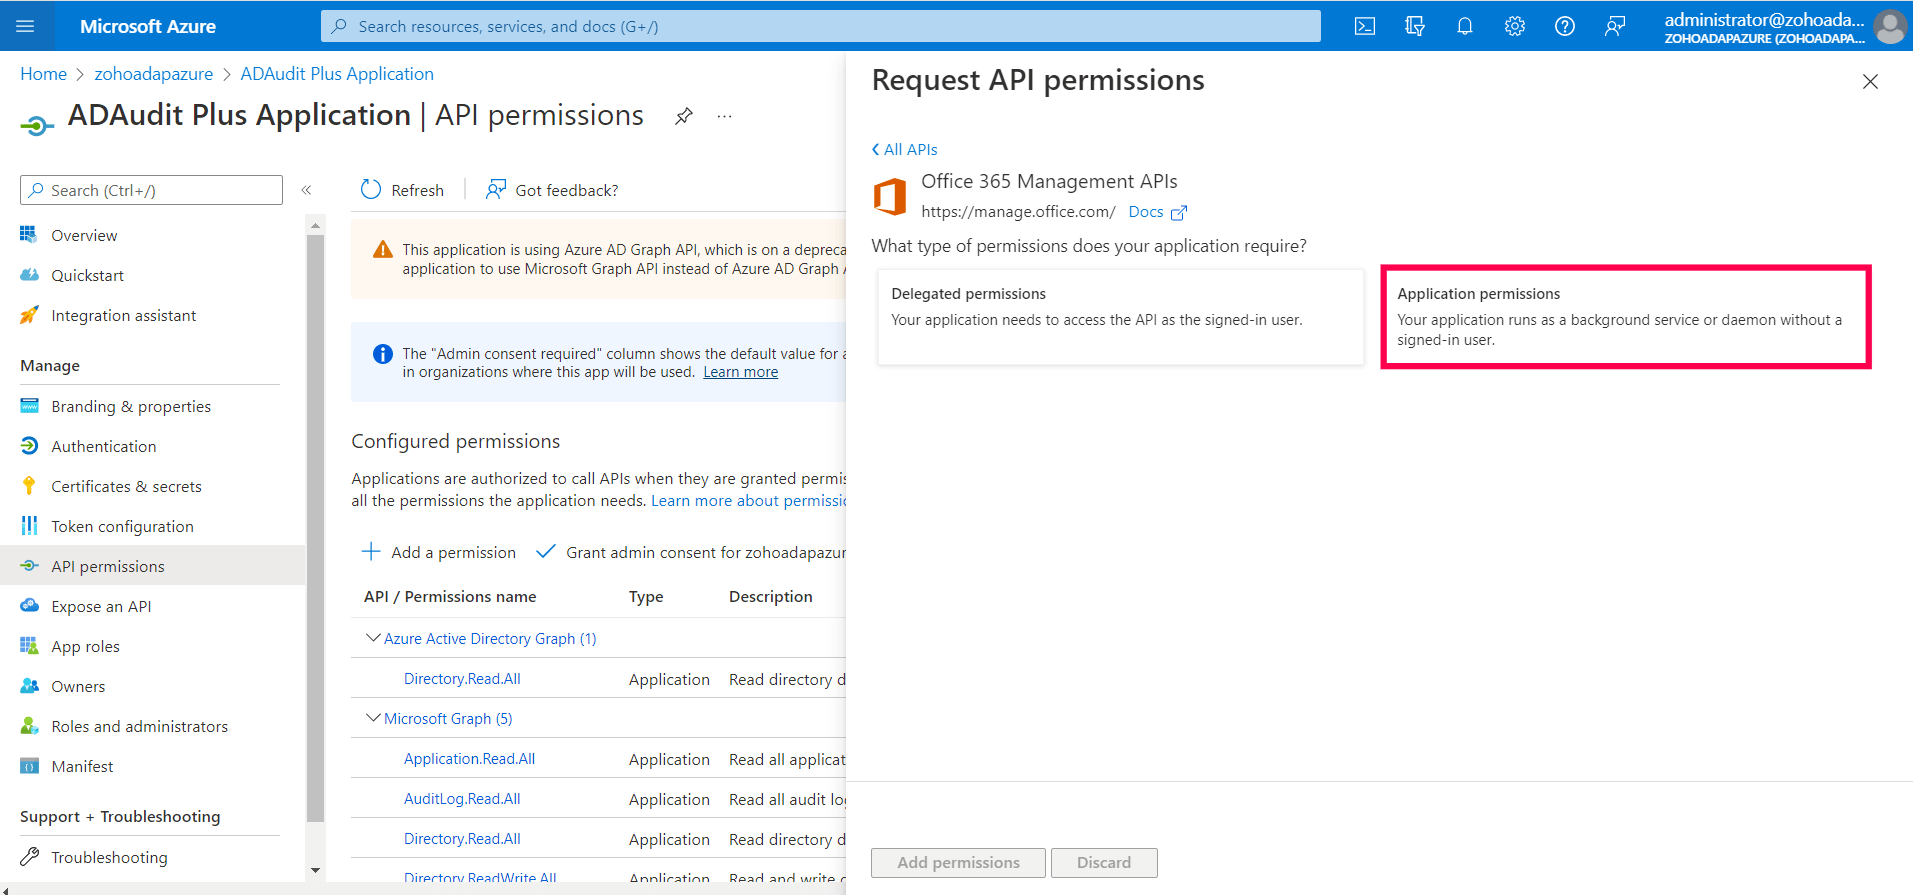Viewport: 1913px width, 895px height.
Task: Go to Authentication in sidebar
Action: tap(104, 447)
